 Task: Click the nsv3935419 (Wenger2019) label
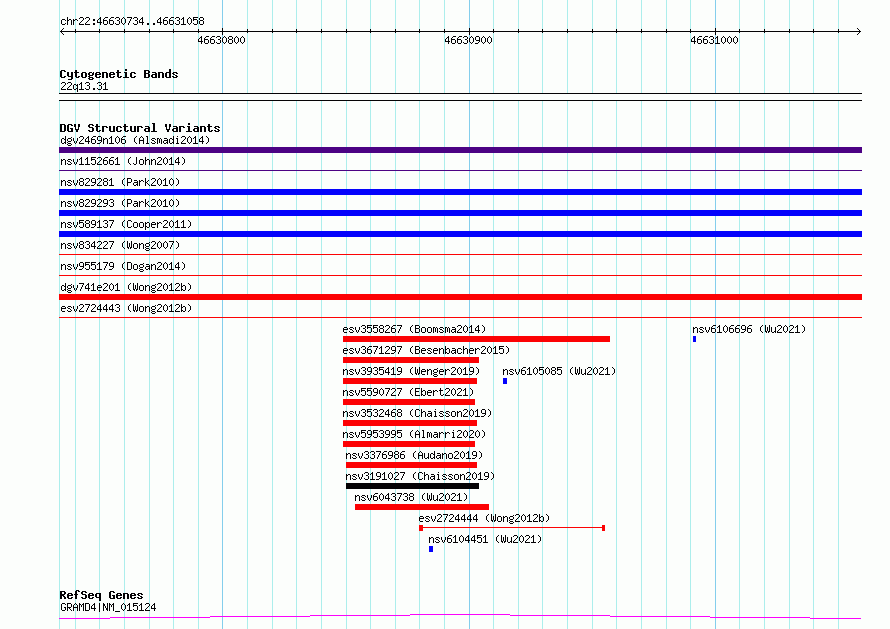(411, 371)
